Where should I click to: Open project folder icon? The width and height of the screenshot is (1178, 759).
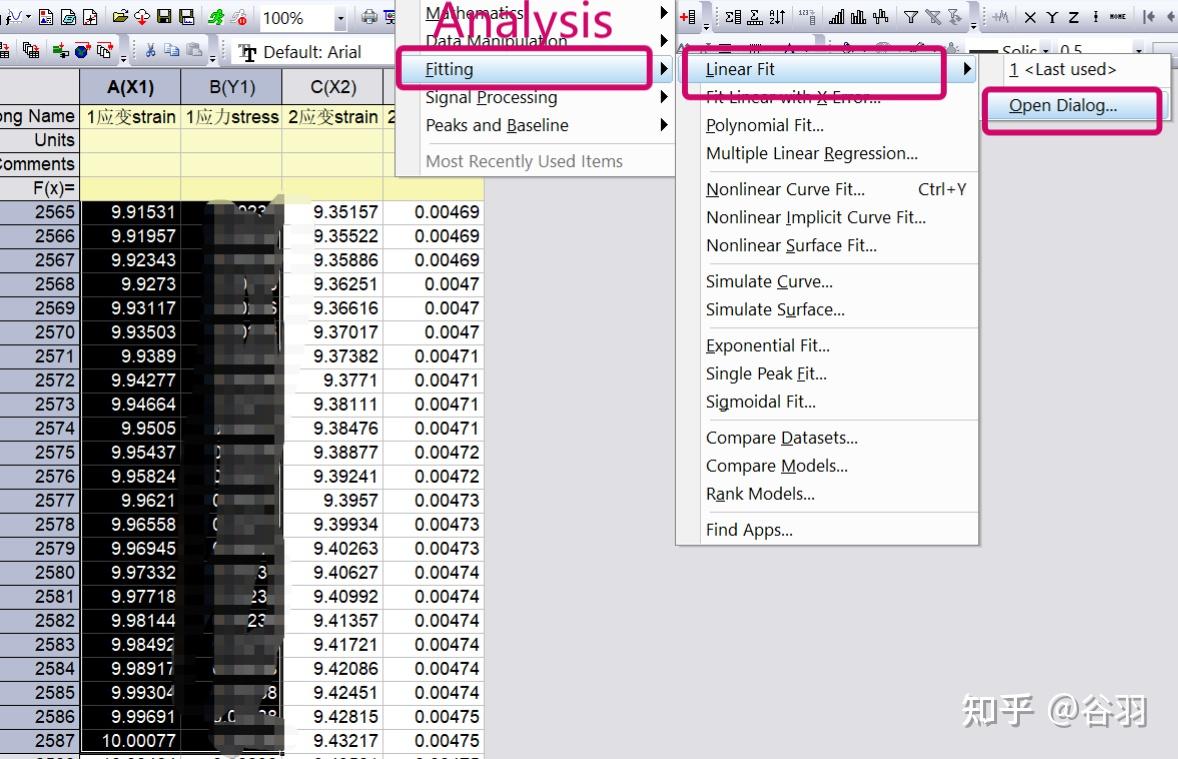click(x=120, y=17)
